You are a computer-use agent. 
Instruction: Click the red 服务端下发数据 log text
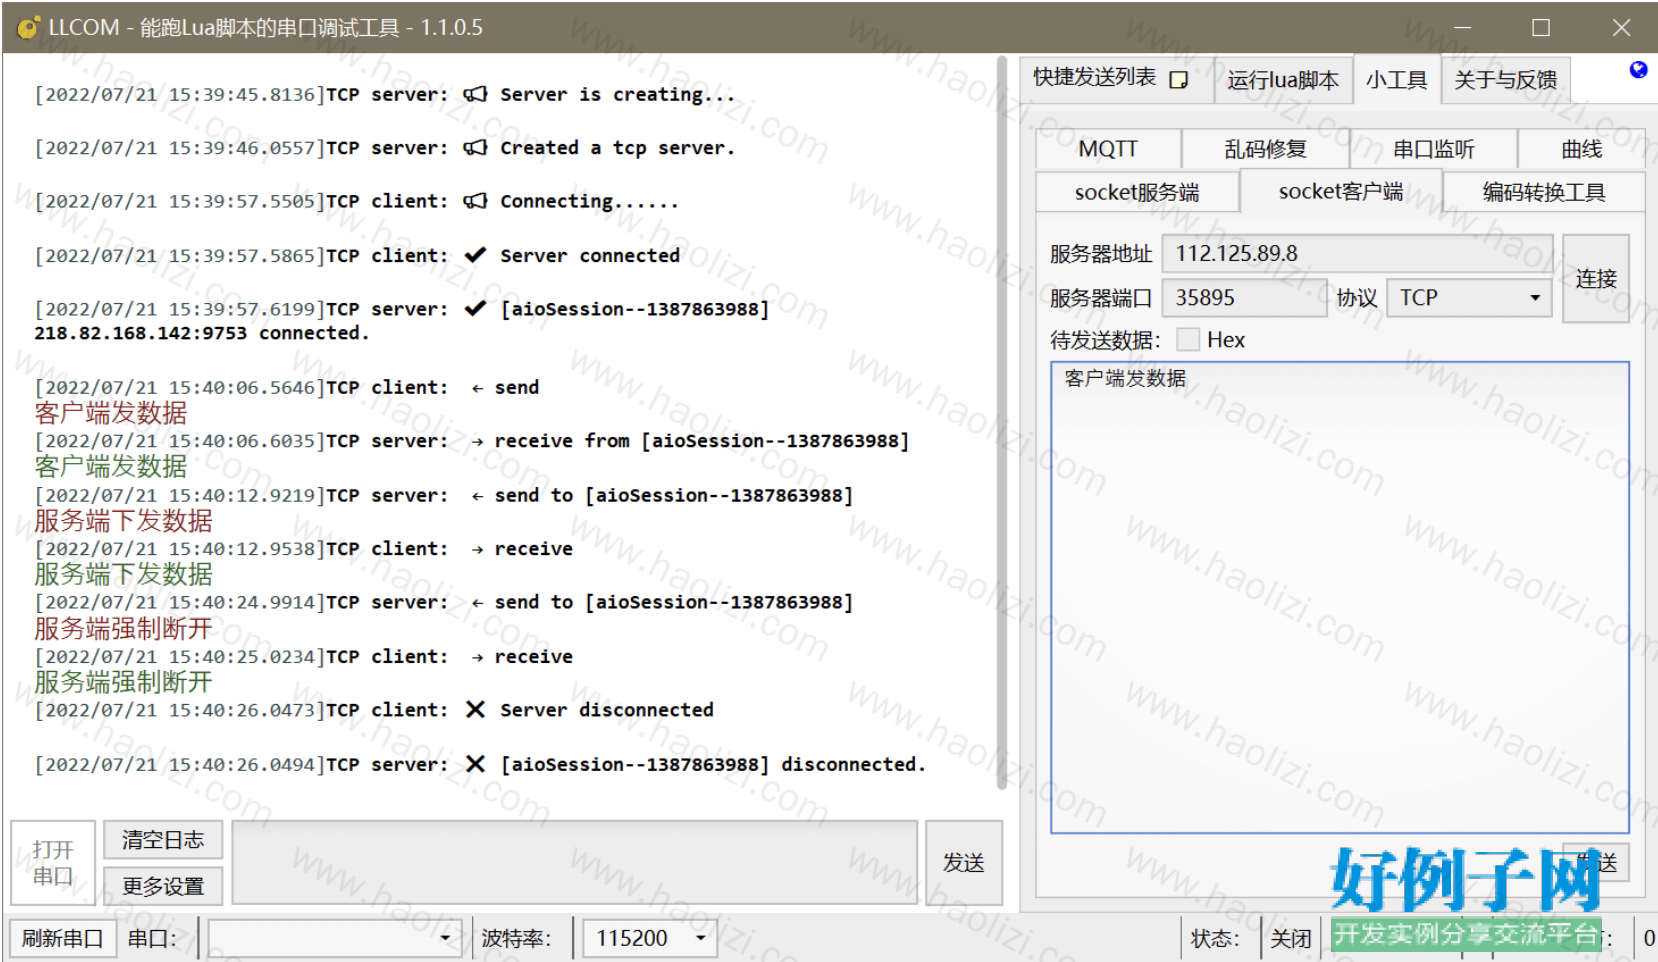[x=123, y=521]
